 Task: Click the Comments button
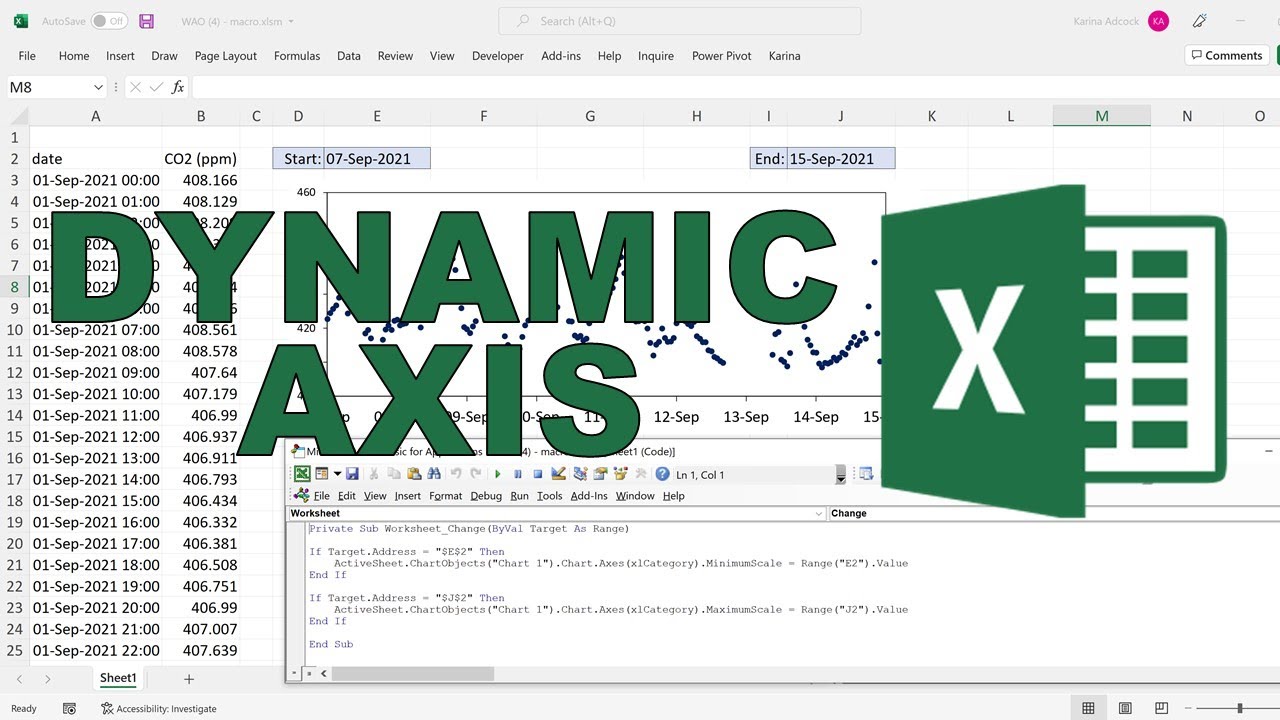click(x=1227, y=55)
